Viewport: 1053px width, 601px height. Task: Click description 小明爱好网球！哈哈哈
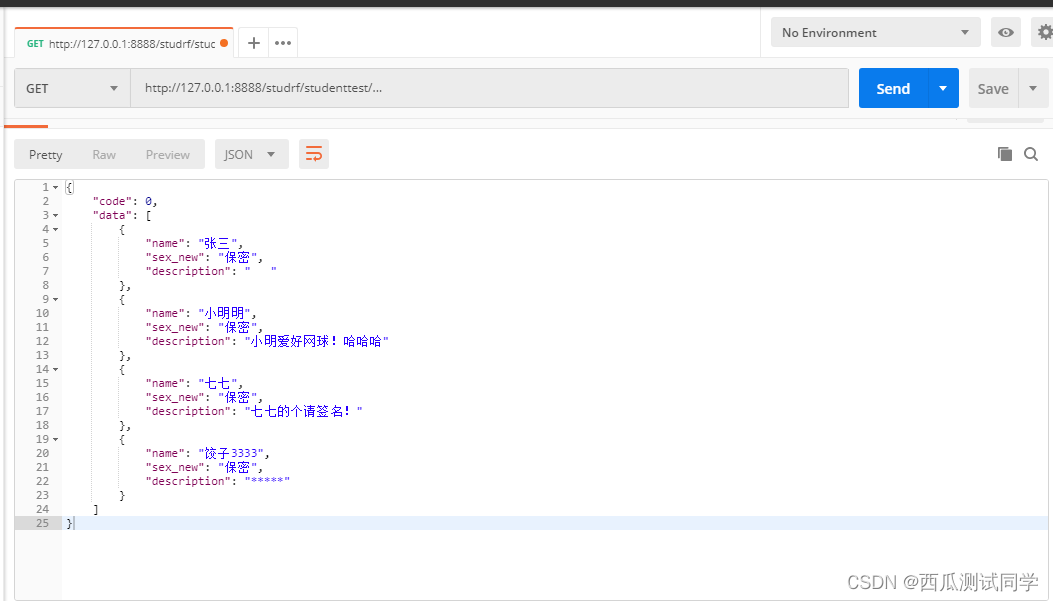coord(316,341)
